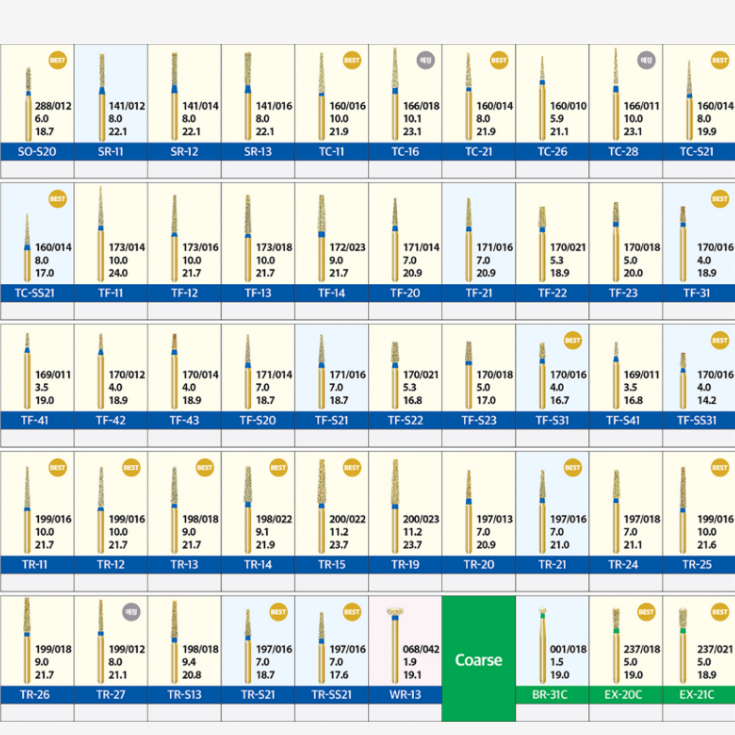This screenshot has width=735, height=735.
Task: Click the TC-16 label bar
Action: (x=405, y=151)
